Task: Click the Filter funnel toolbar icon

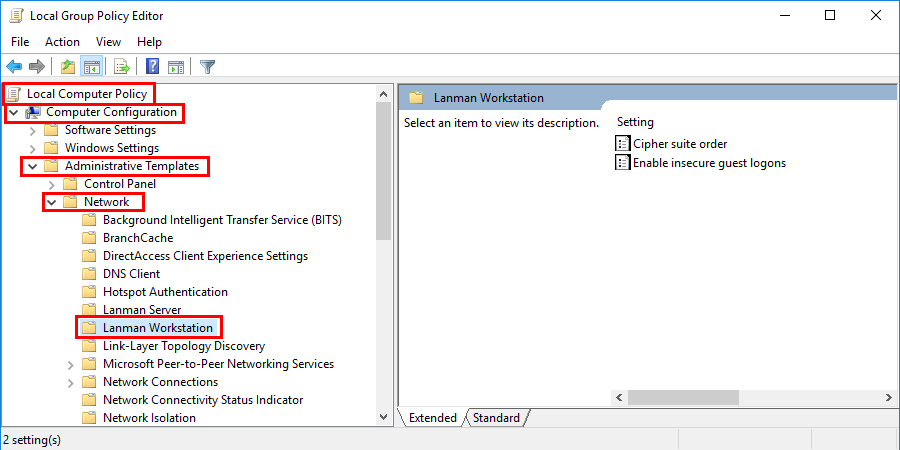Action: [x=207, y=67]
